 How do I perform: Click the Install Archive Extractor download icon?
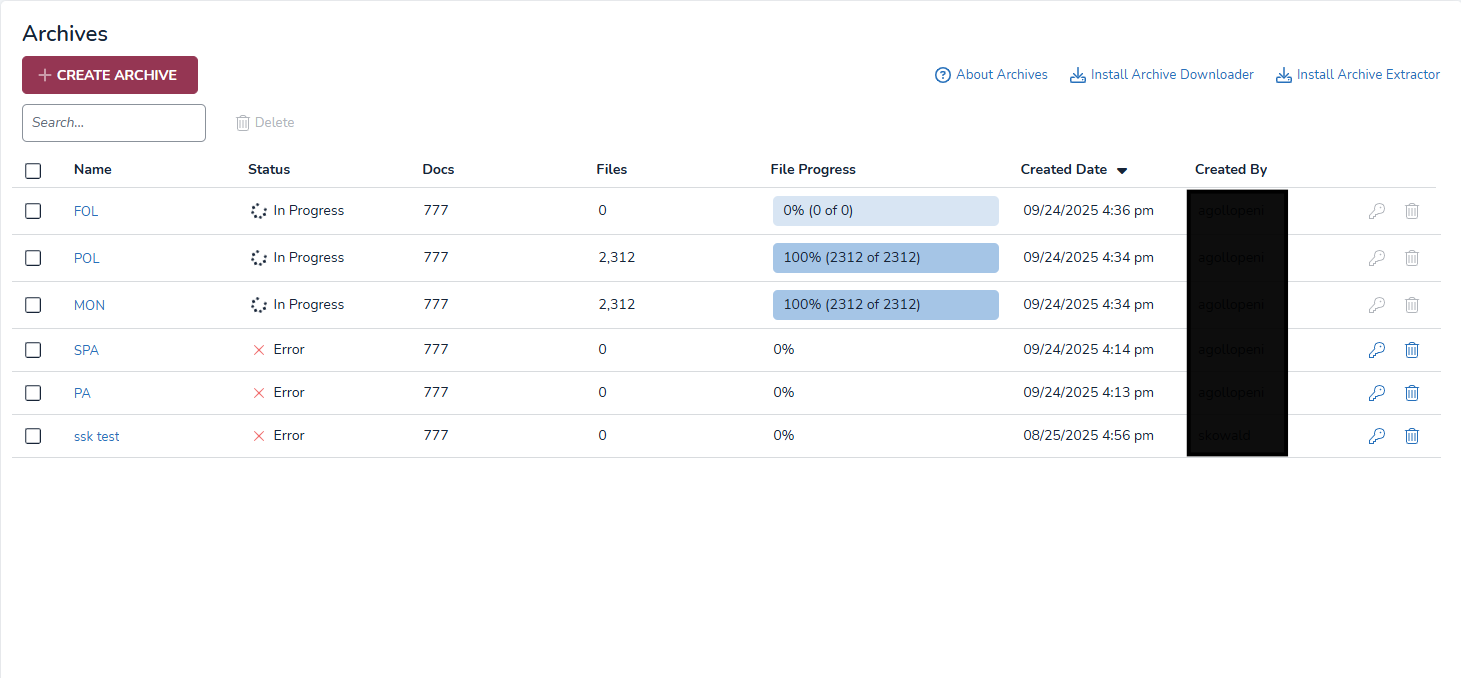(1284, 75)
